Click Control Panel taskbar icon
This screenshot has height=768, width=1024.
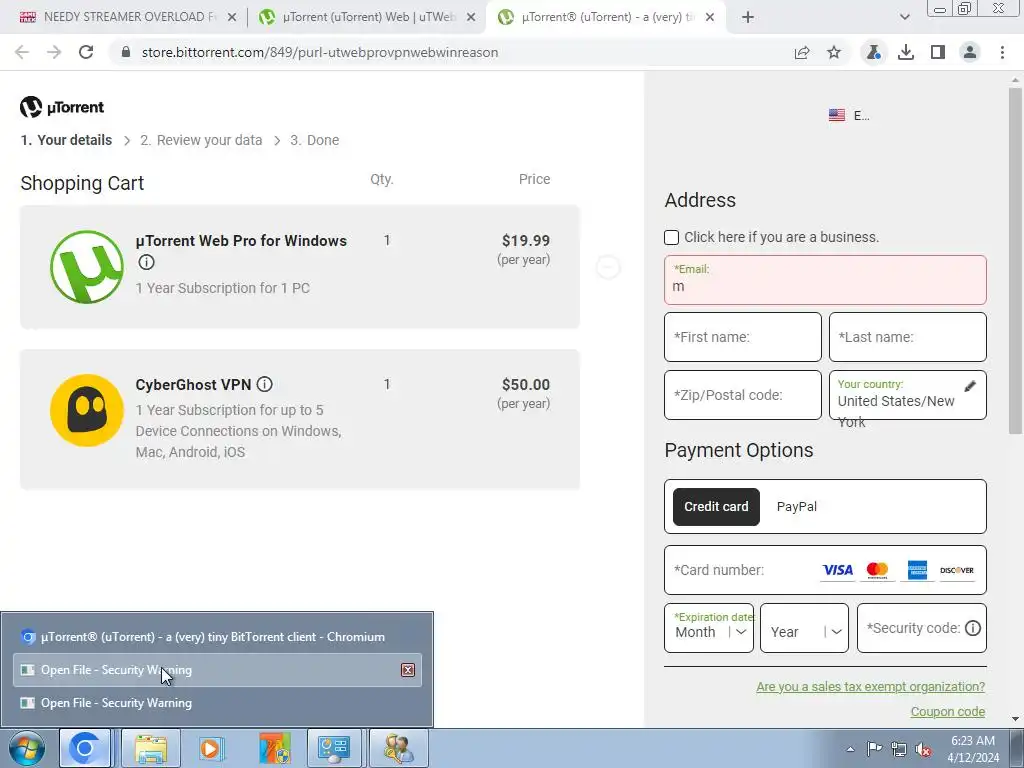(334, 748)
